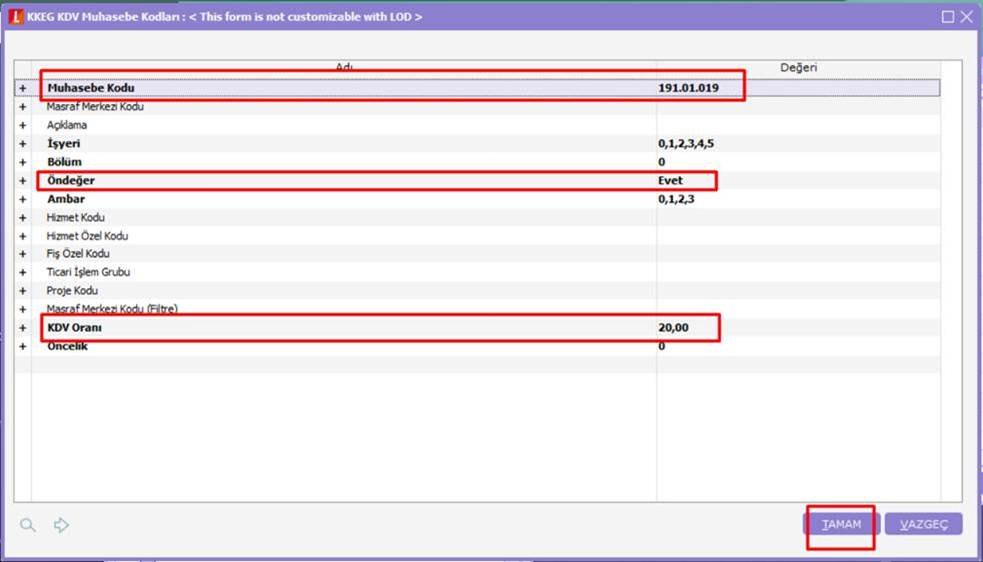
Task: Select the Öndeğer value Evet
Action: point(670,181)
